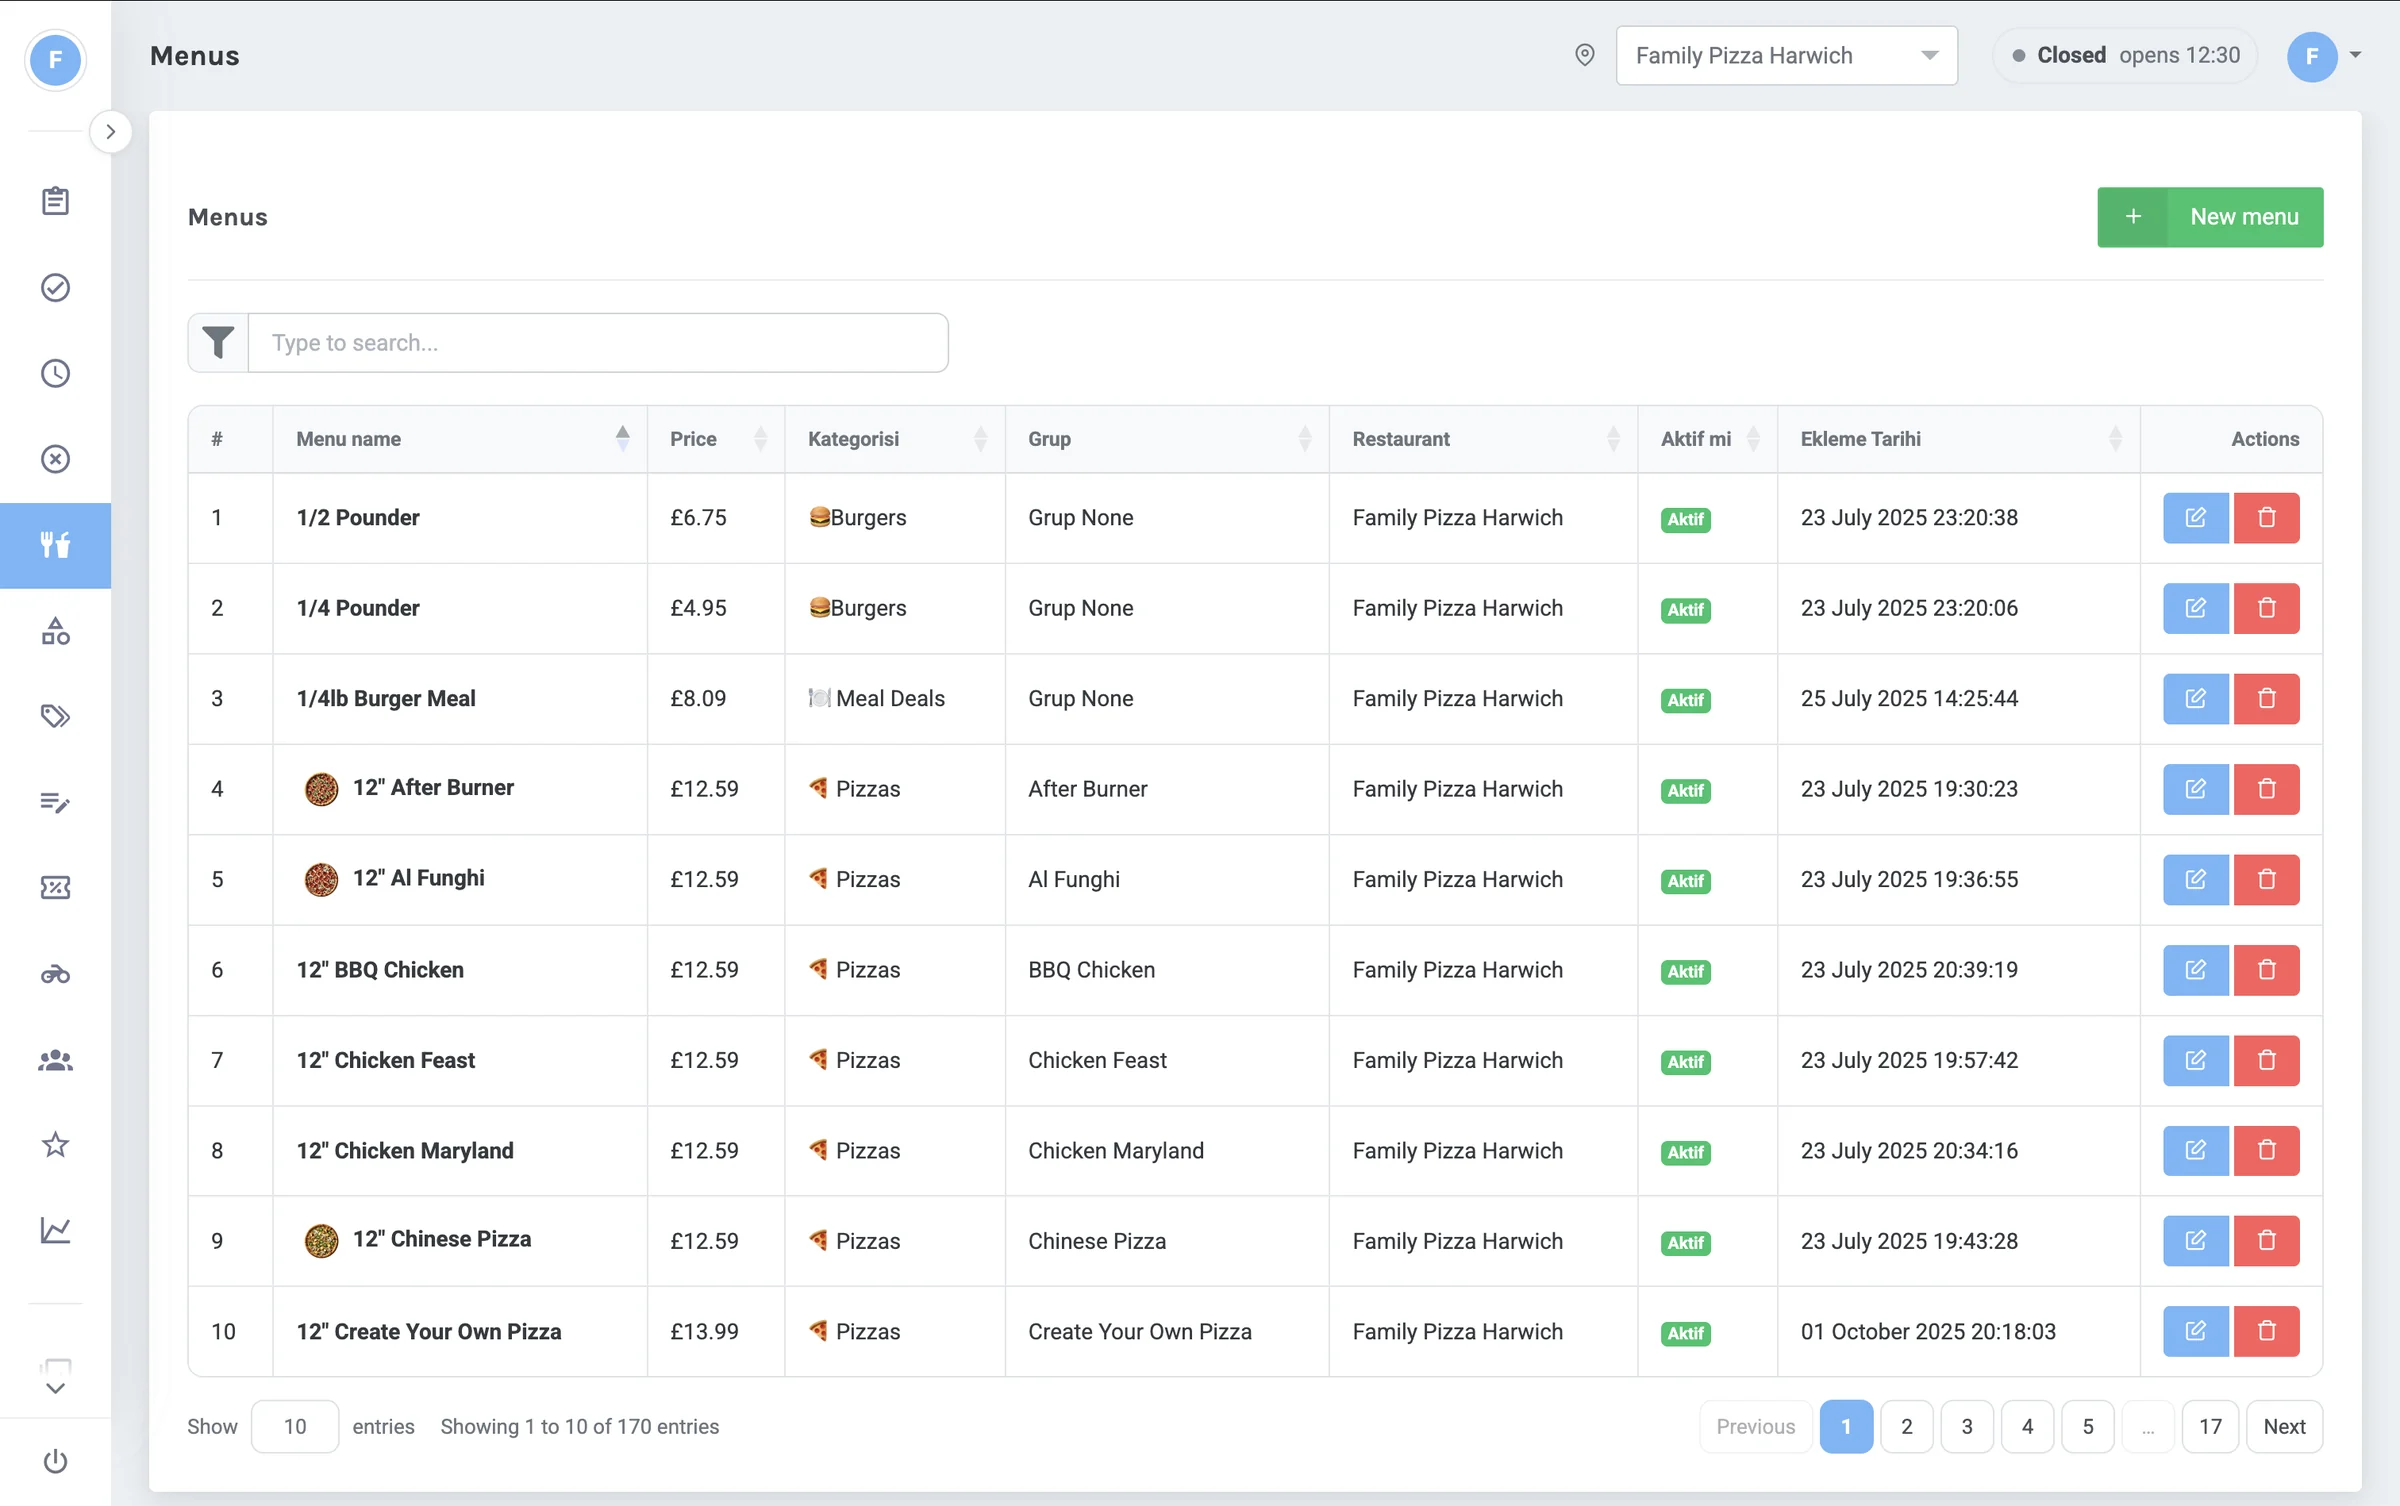Go to page 5 of results

point(2088,1427)
